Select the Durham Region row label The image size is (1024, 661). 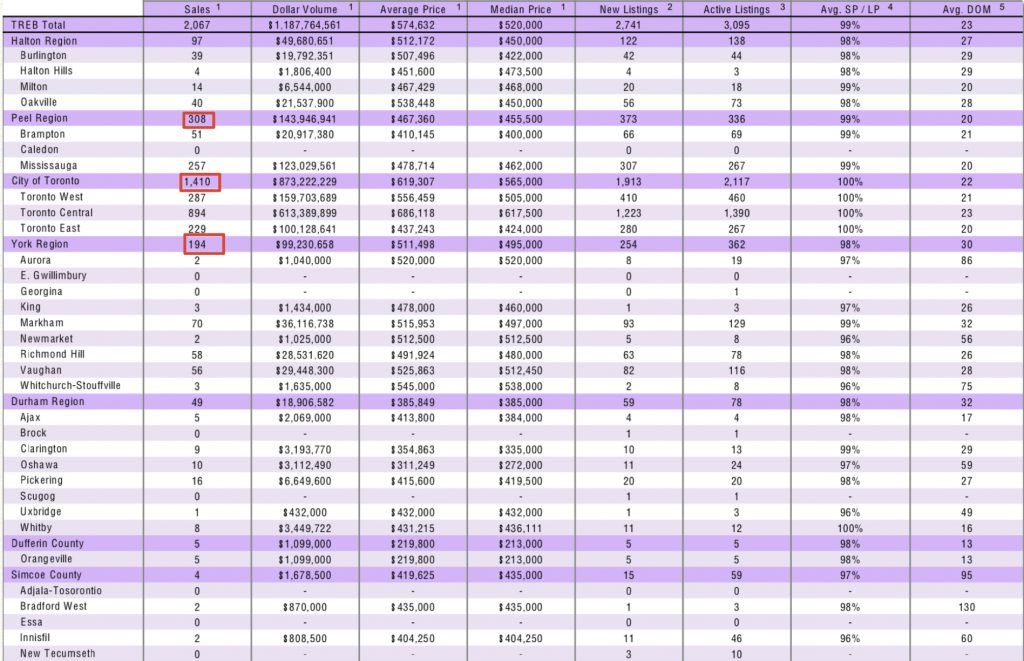tap(47, 402)
